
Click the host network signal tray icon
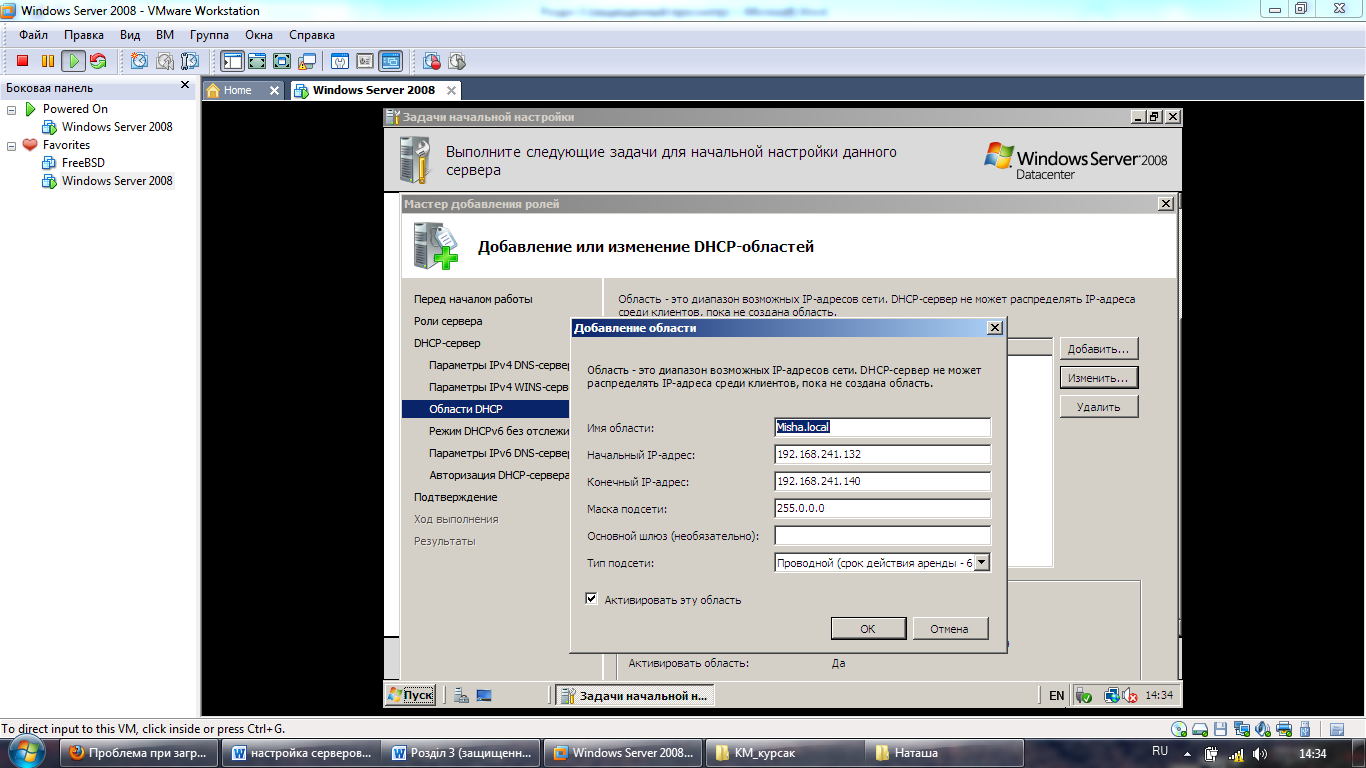pos(1236,753)
